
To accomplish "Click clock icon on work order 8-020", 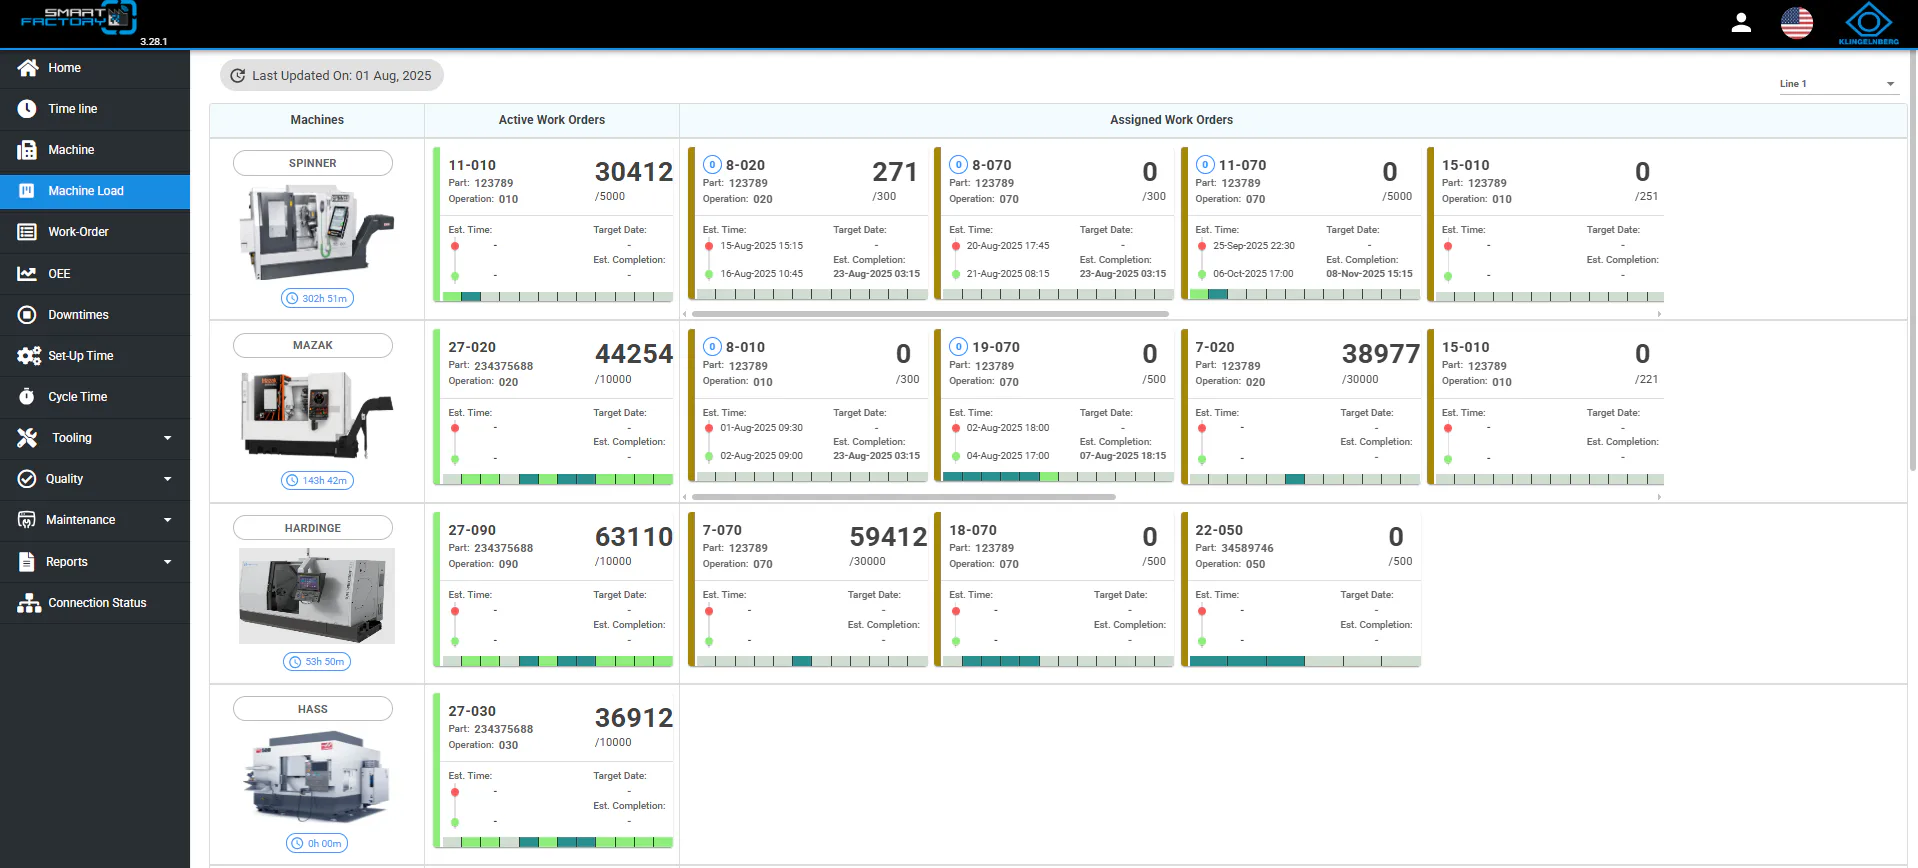I will click(x=712, y=165).
